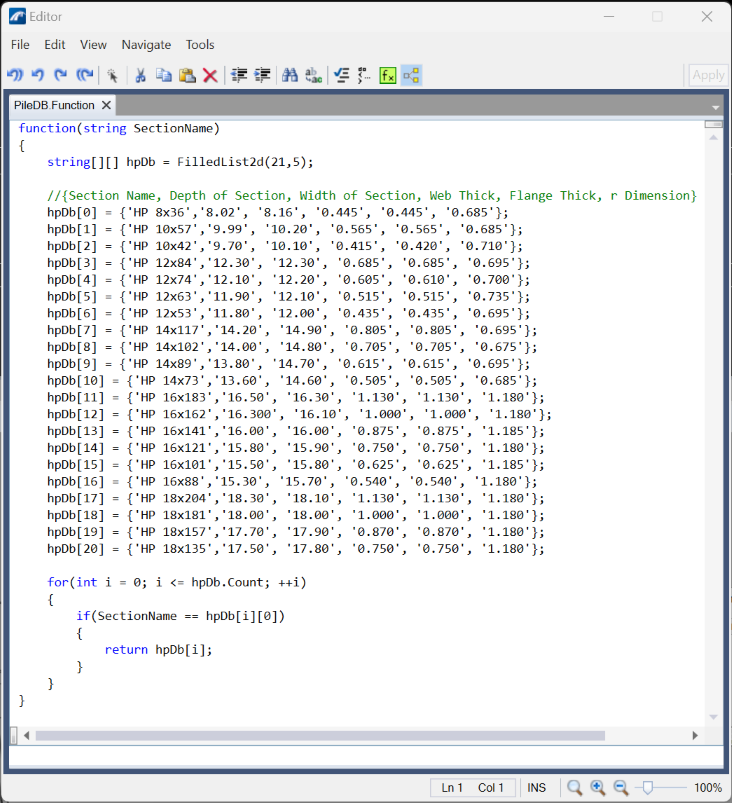Screen dimensions: 732x803
Task: Click the hpDb[20] index text
Action: (x=75, y=549)
